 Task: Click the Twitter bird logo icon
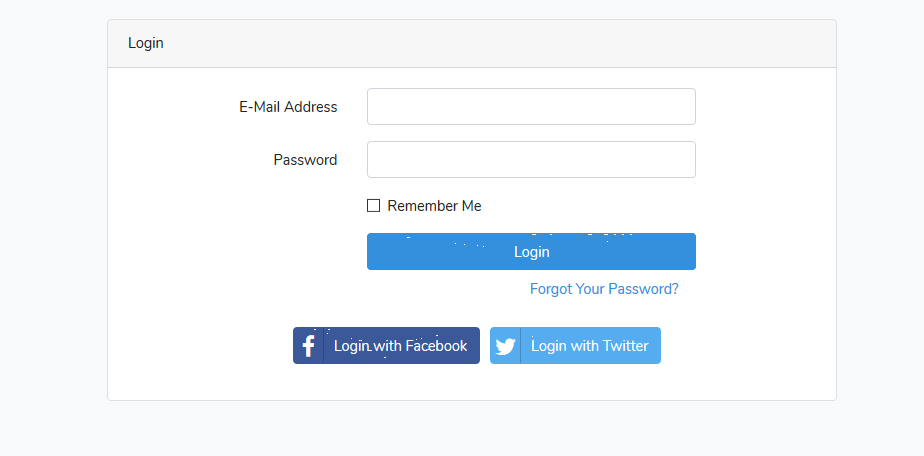tap(505, 346)
